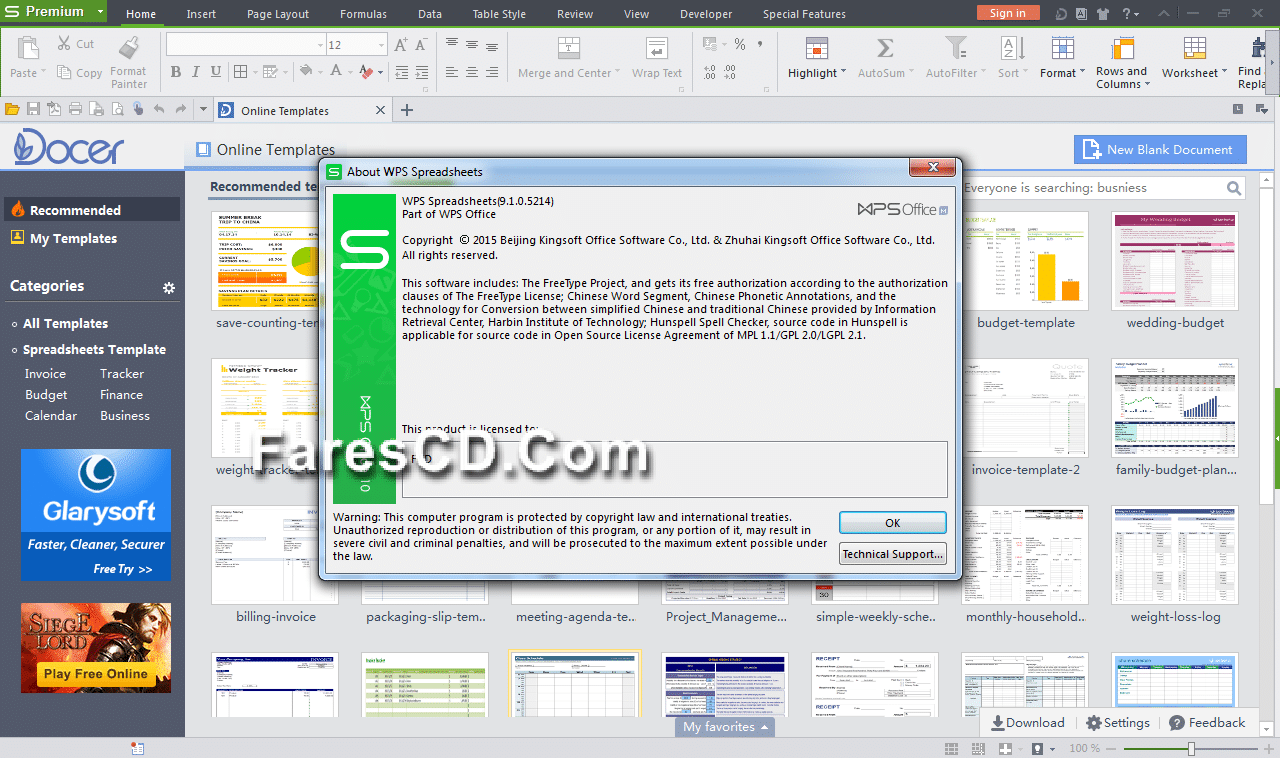Switch to the Insert ribbon tab

tap(201, 14)
